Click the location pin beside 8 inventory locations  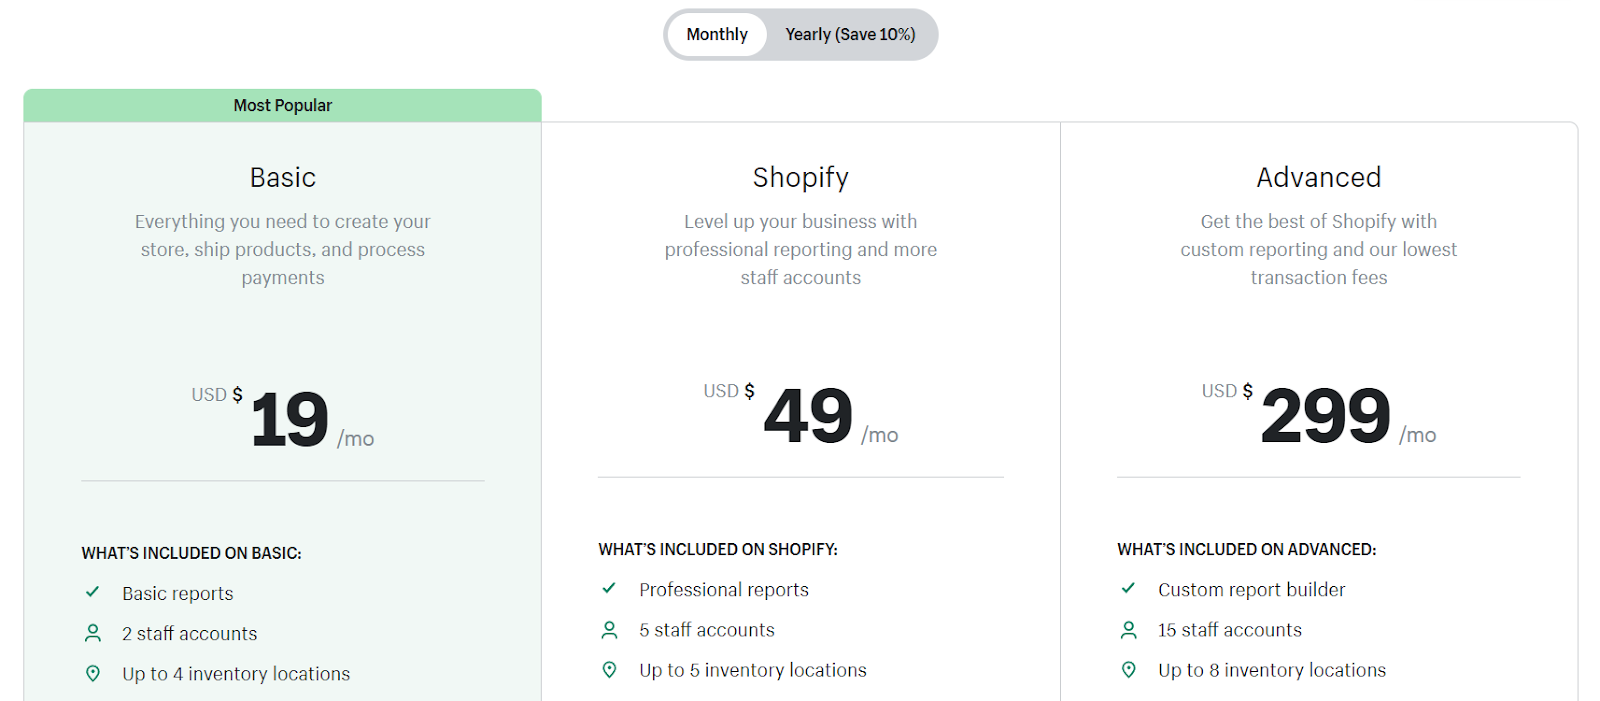click(1128, 669)
